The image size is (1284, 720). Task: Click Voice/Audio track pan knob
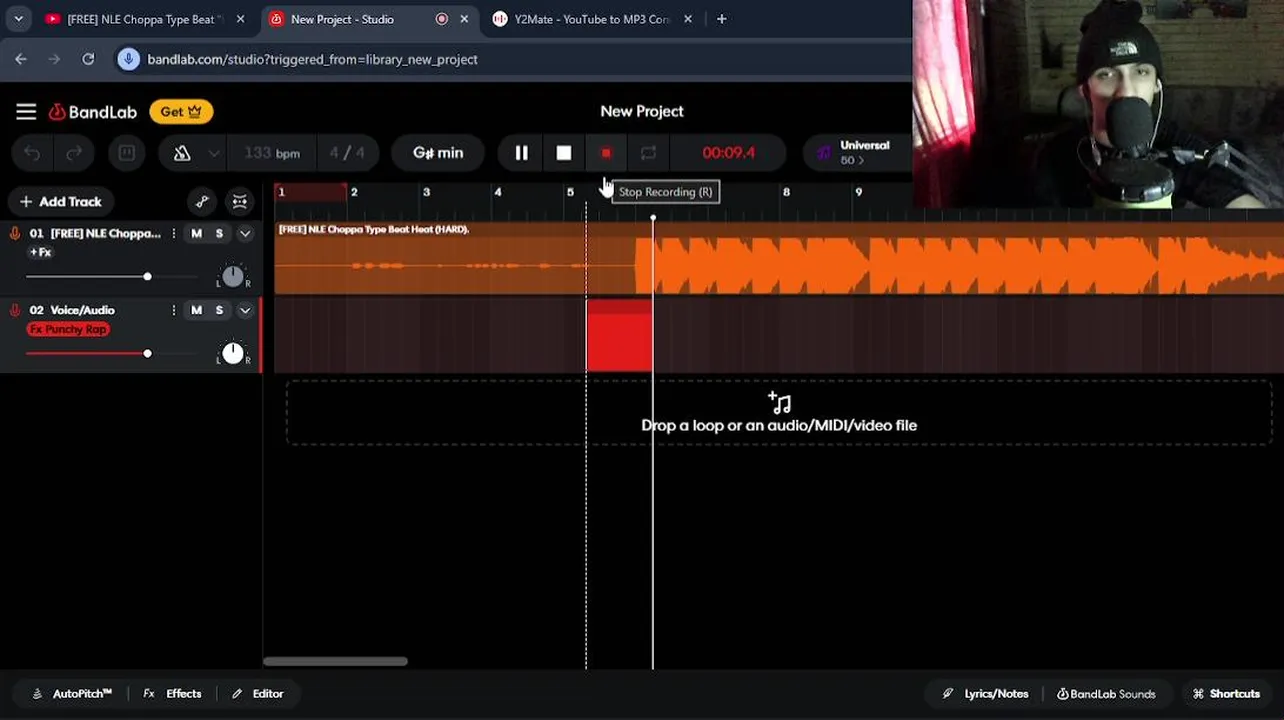pos(233,353)
